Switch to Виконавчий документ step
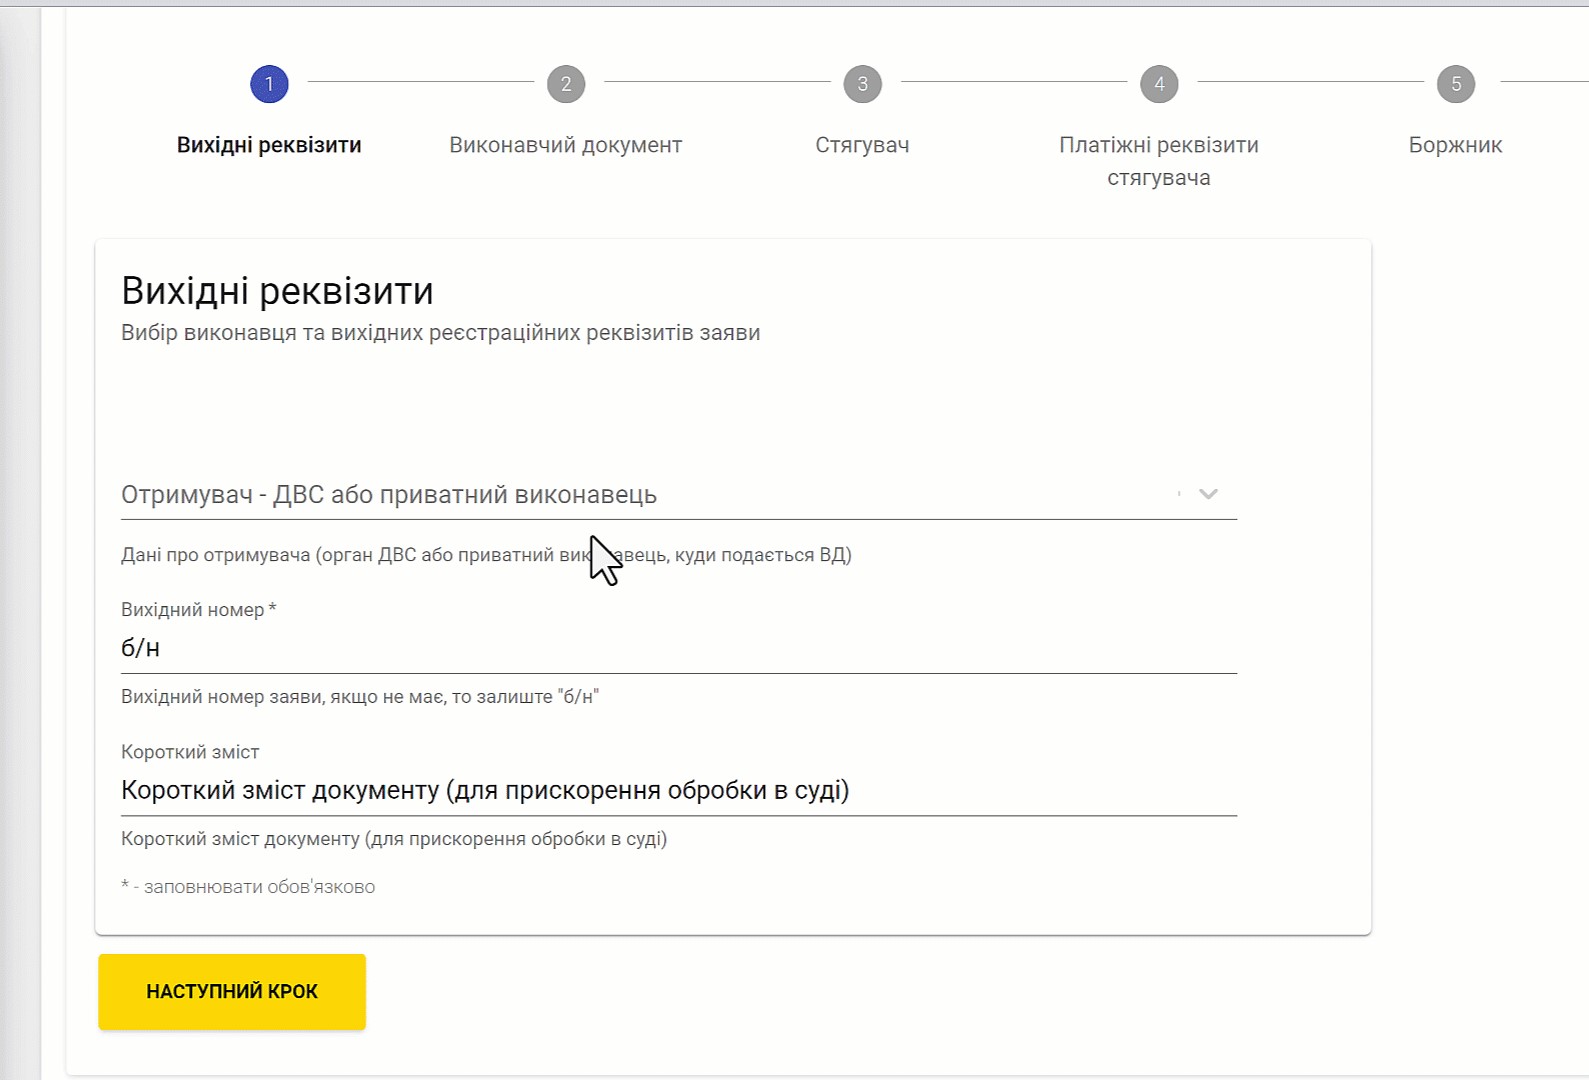Viewport: 1589px width, 1080px height. (x=566, y=145)
